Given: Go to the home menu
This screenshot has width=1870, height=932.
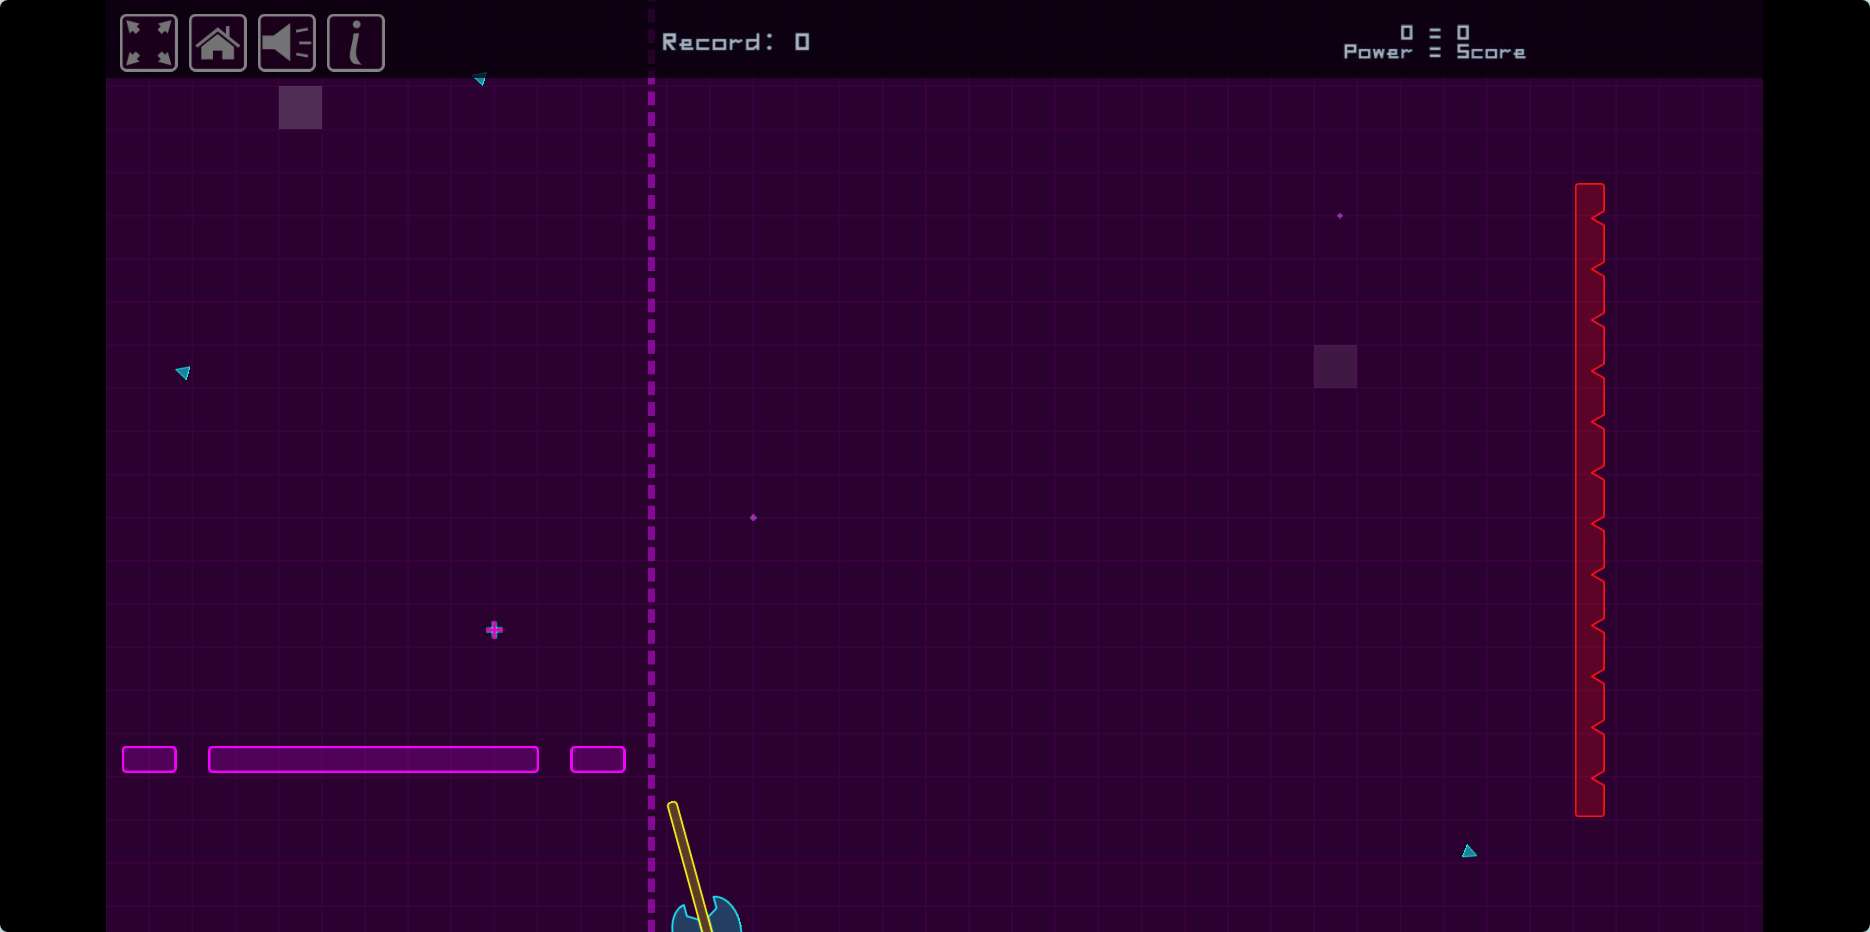Looking at the screenshot, I should tap(218, 43).
